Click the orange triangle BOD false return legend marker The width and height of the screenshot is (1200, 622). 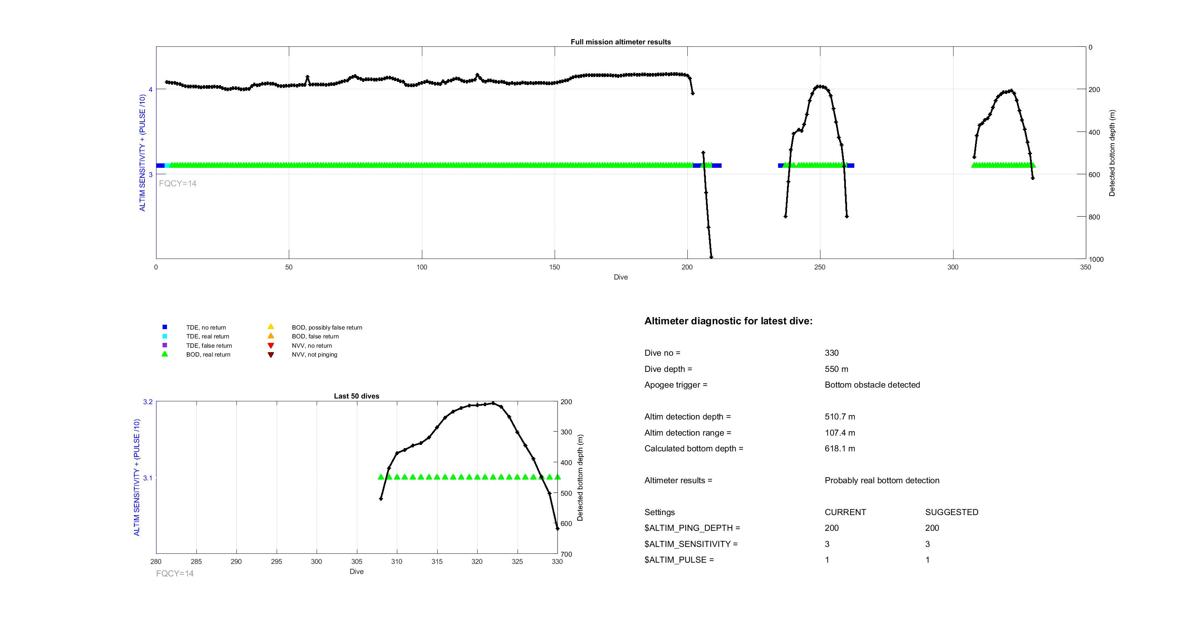(x=270, y=336)
